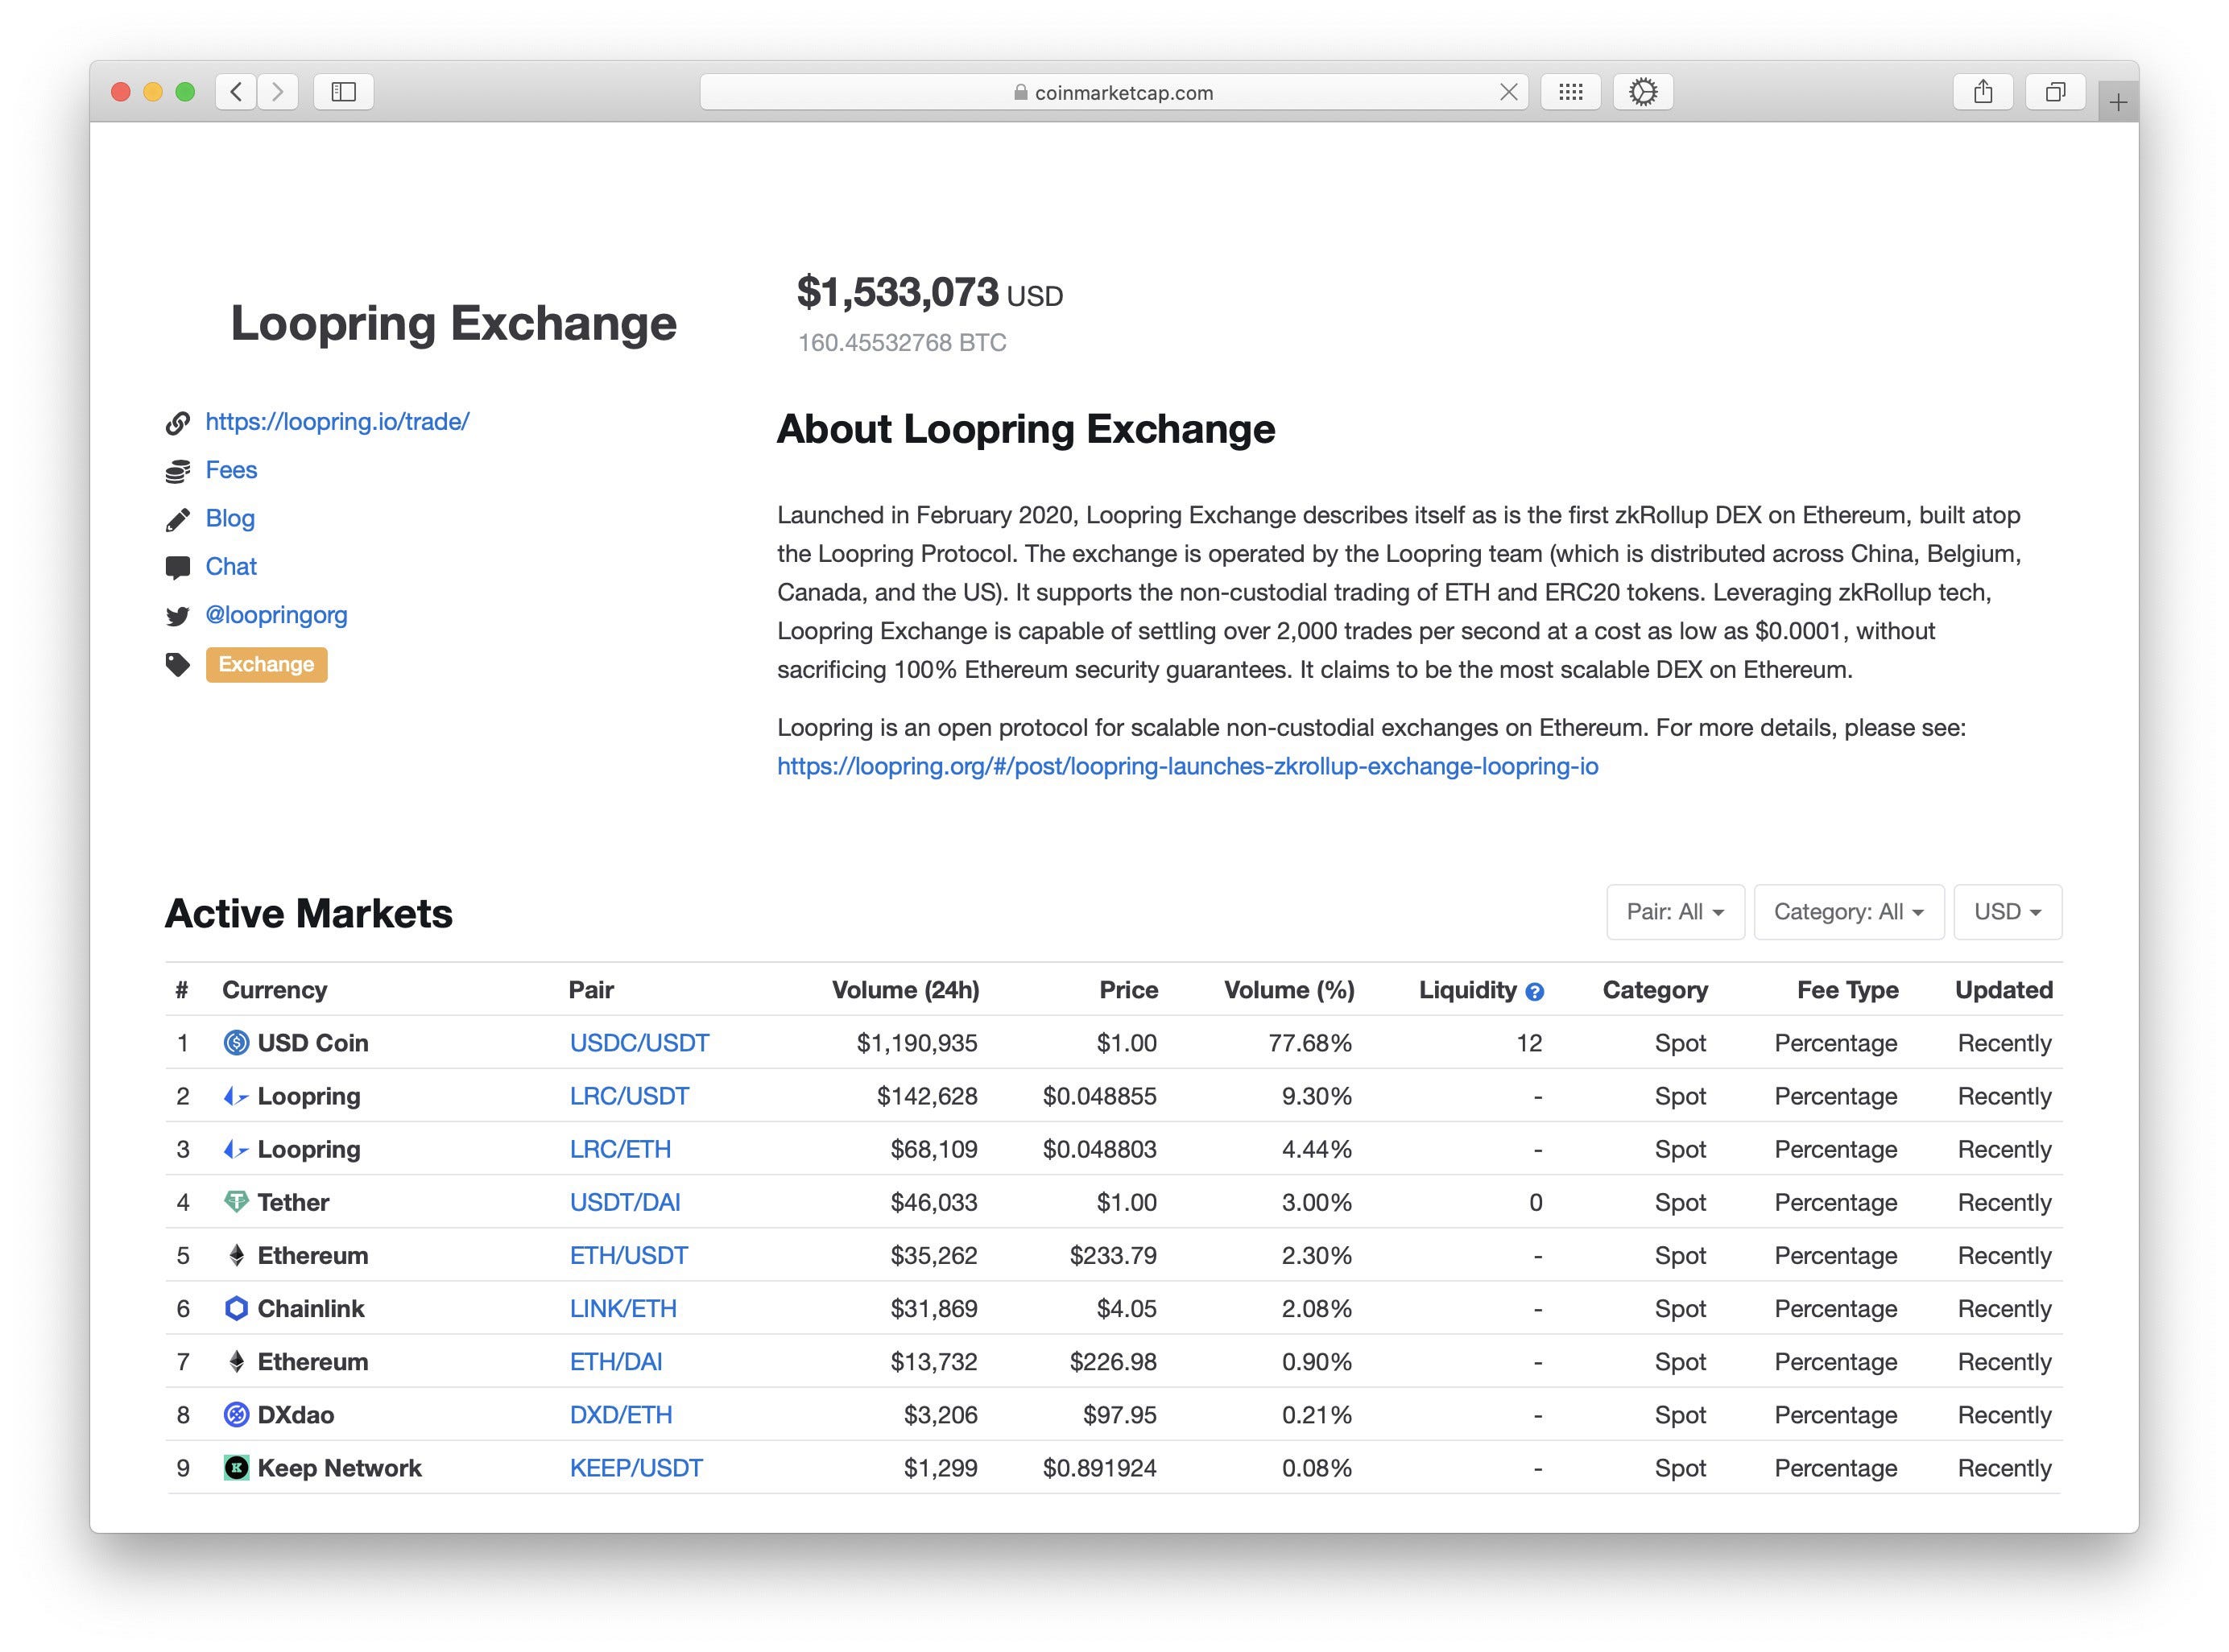
Task: Click the Price column header
Action: 1128,990
